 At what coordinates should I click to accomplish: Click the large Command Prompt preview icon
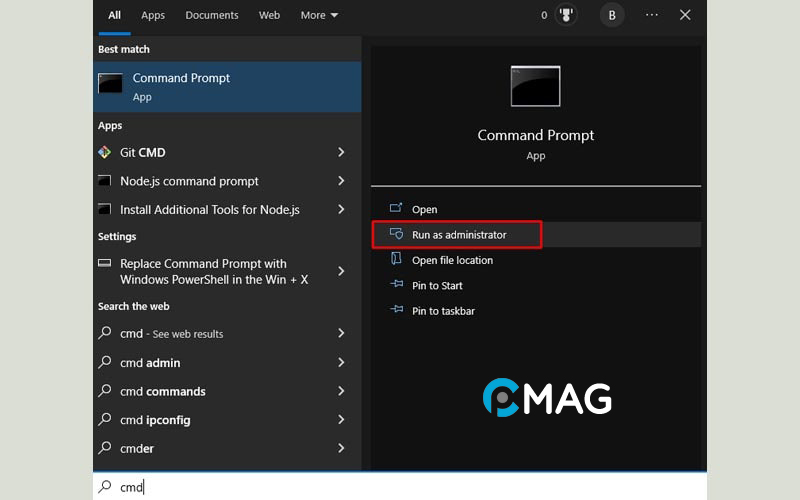535,86
